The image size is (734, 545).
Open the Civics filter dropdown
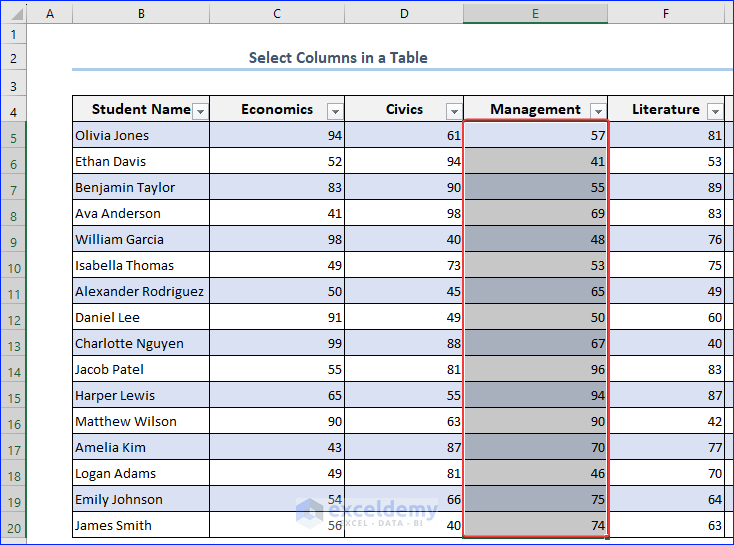(454, 111)
